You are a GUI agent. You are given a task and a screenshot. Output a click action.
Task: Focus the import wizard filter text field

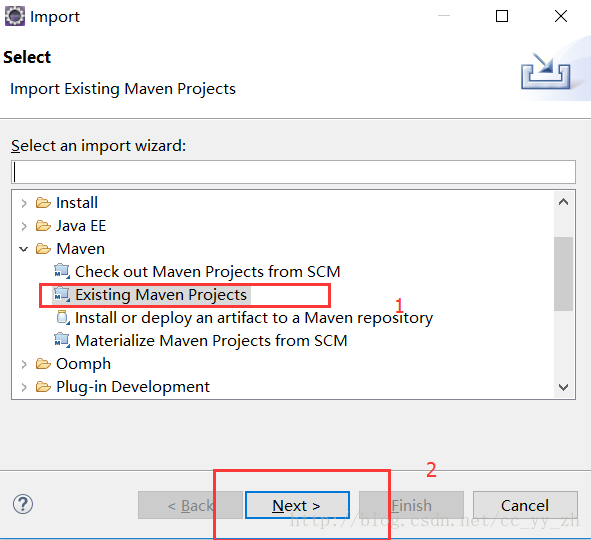293,172
